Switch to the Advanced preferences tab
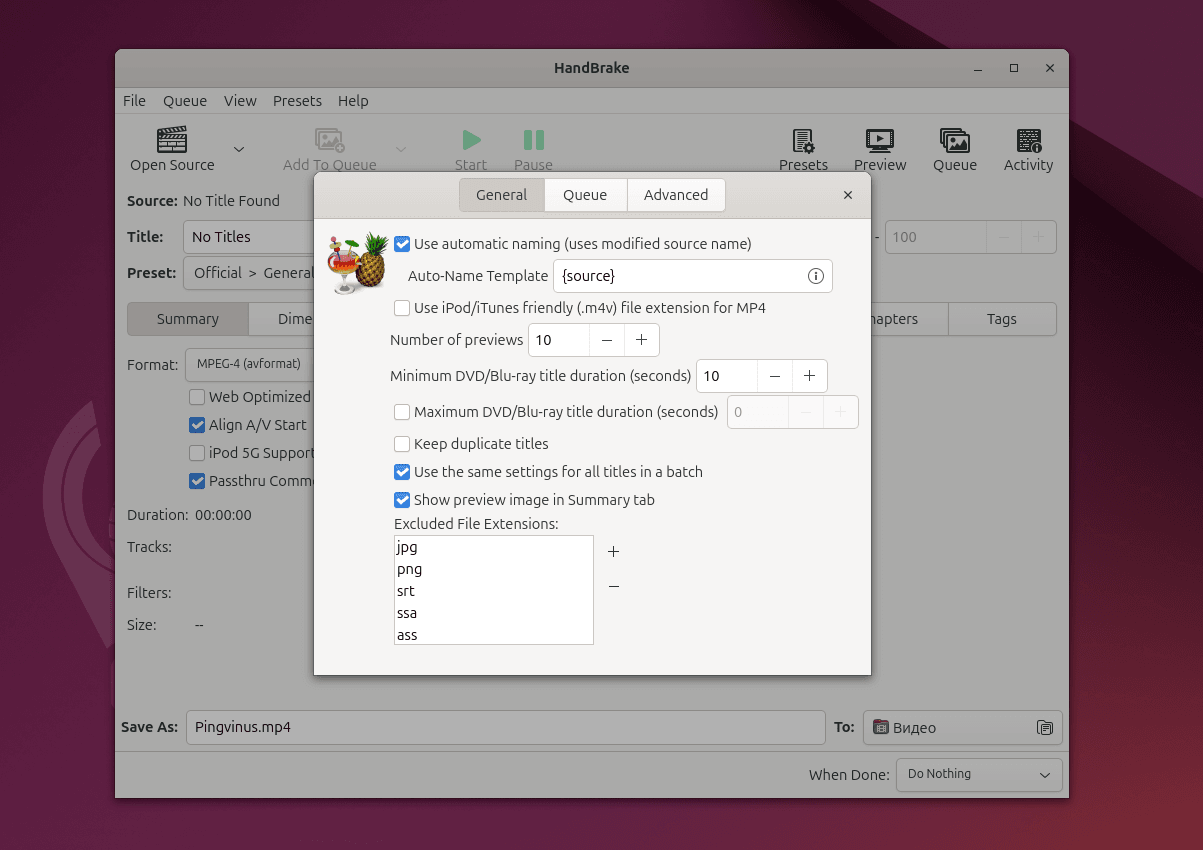The image size is (1203, 850). 675,195
